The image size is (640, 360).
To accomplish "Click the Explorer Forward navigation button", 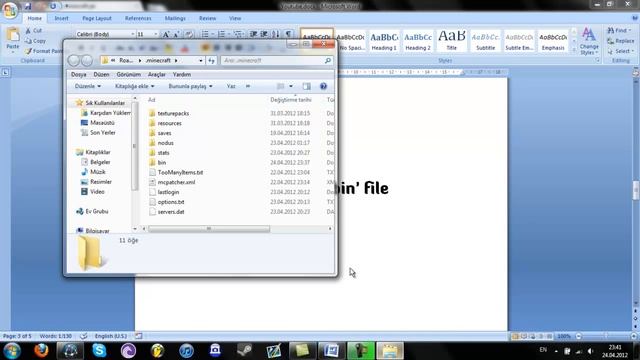I will tap(87, 60).
